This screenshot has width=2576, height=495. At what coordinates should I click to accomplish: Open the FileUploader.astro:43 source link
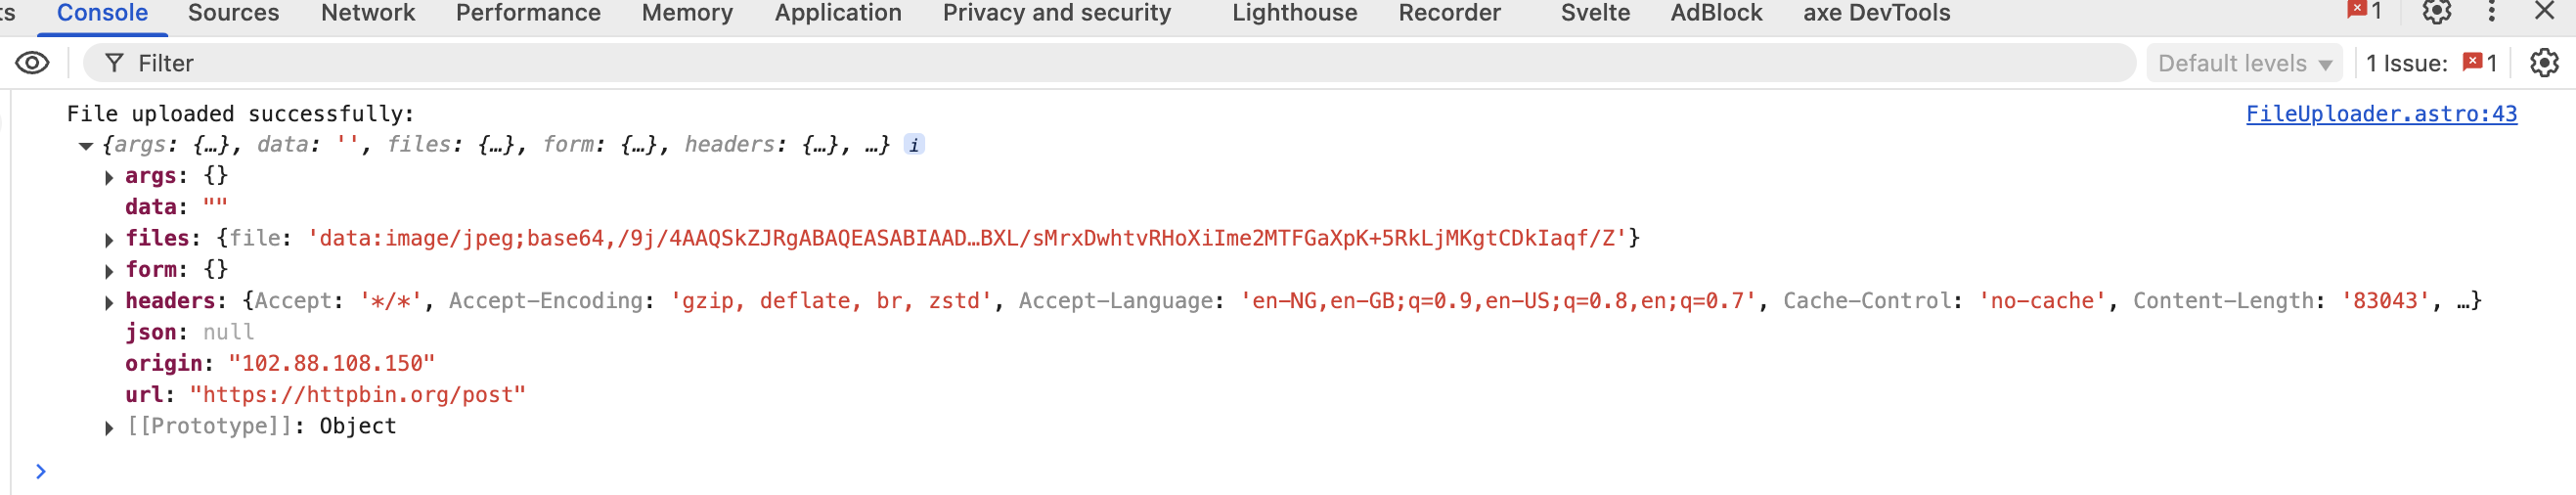2380,114
